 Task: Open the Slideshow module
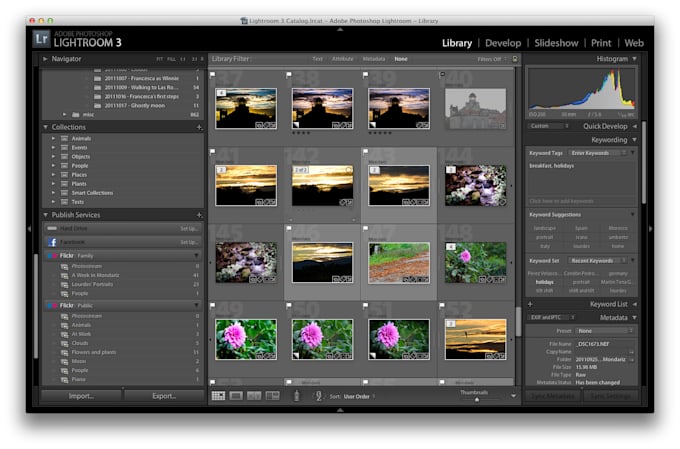coord(558,43)
